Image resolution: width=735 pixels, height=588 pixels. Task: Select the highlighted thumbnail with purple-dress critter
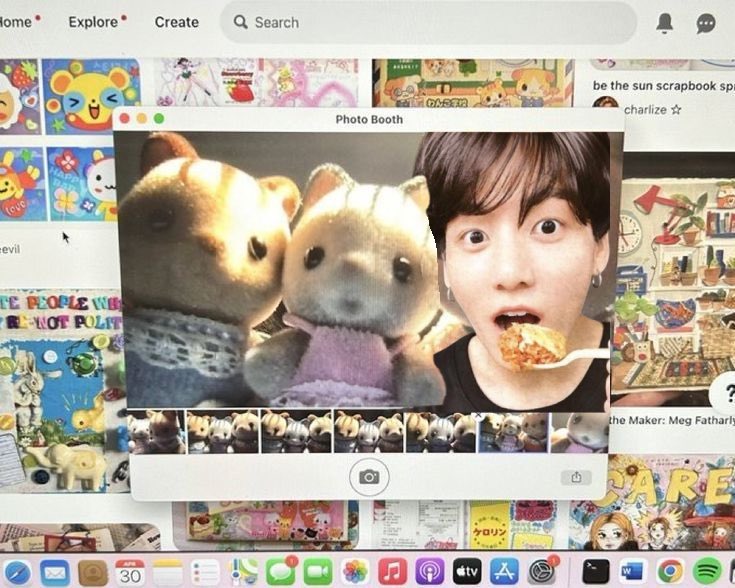[513, 433]
